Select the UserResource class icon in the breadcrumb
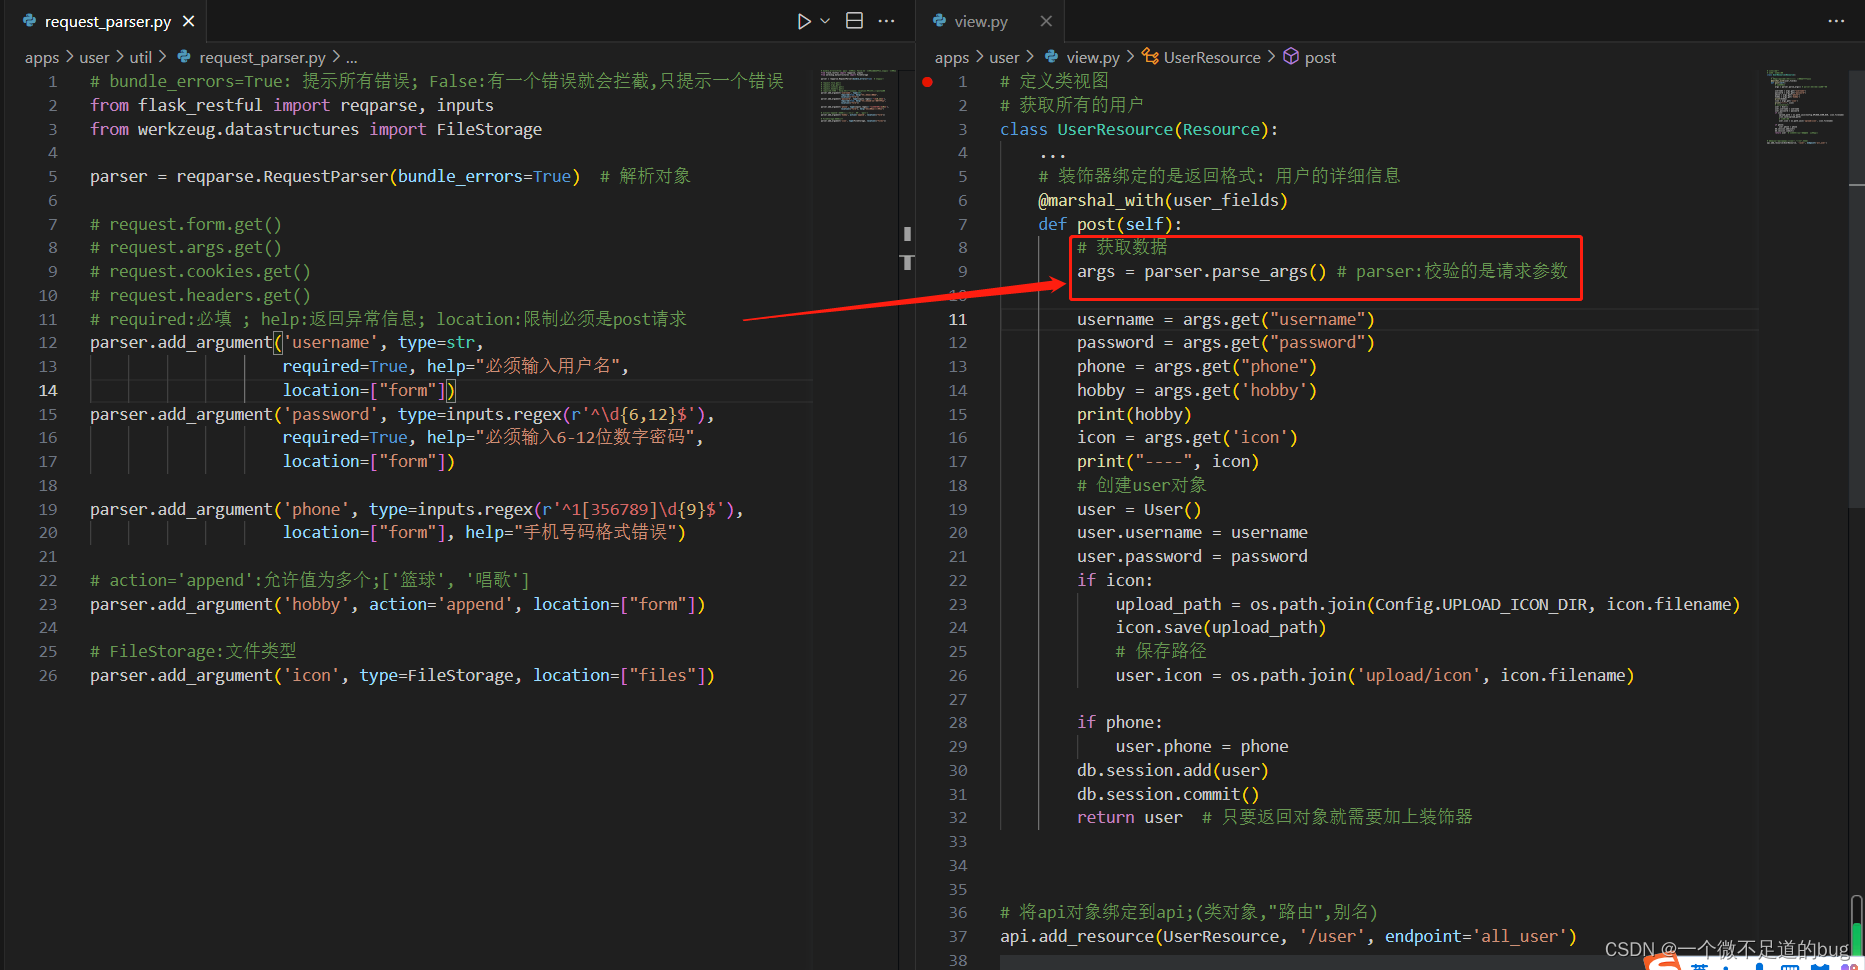The image size is (1865, 970). (x=1150, y=57)
